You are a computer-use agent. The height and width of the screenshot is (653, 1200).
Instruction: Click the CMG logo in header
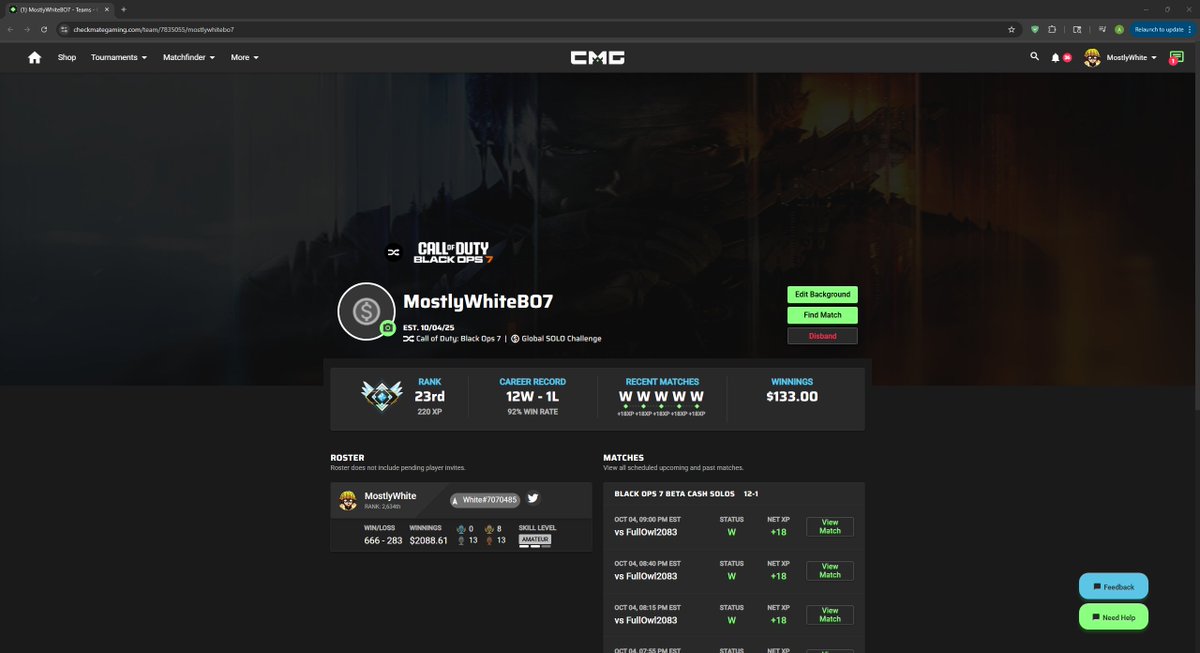[598, 58]
